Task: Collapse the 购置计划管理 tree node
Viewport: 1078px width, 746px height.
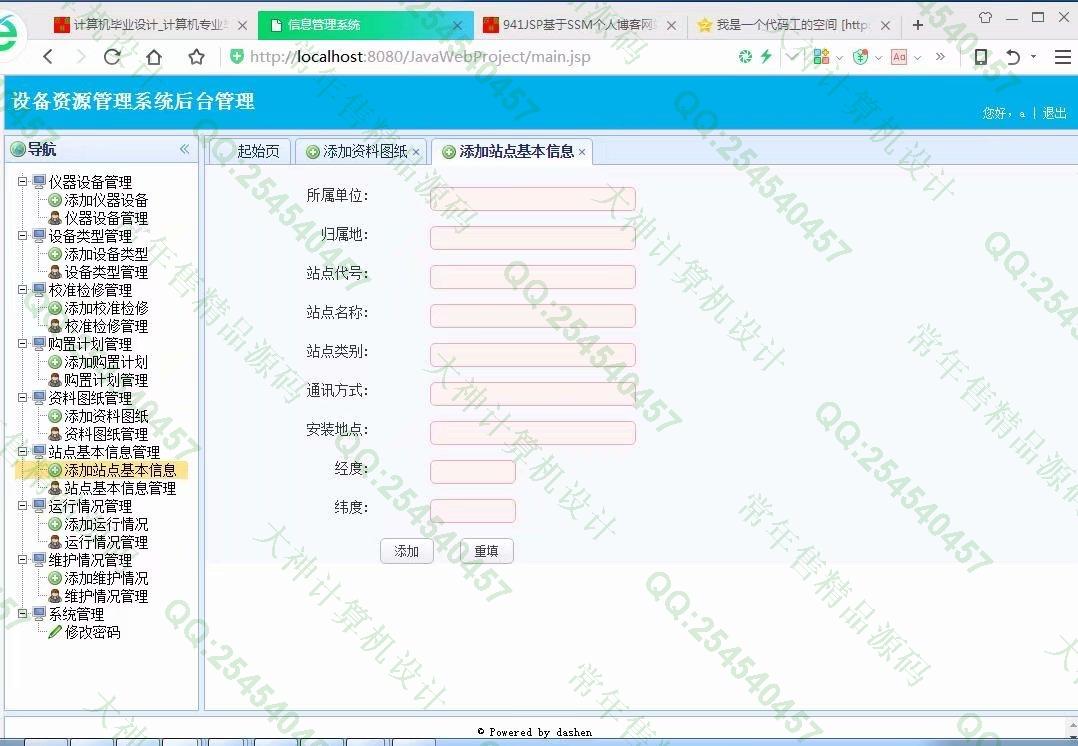Action: [22, 344]
